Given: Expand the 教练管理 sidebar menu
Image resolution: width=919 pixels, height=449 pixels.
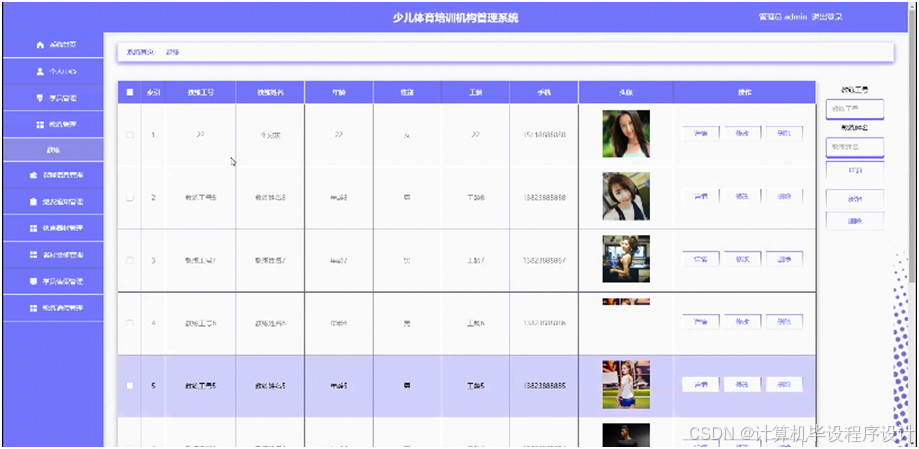Looking at the screenshot, I should click(x=53, y=124).
